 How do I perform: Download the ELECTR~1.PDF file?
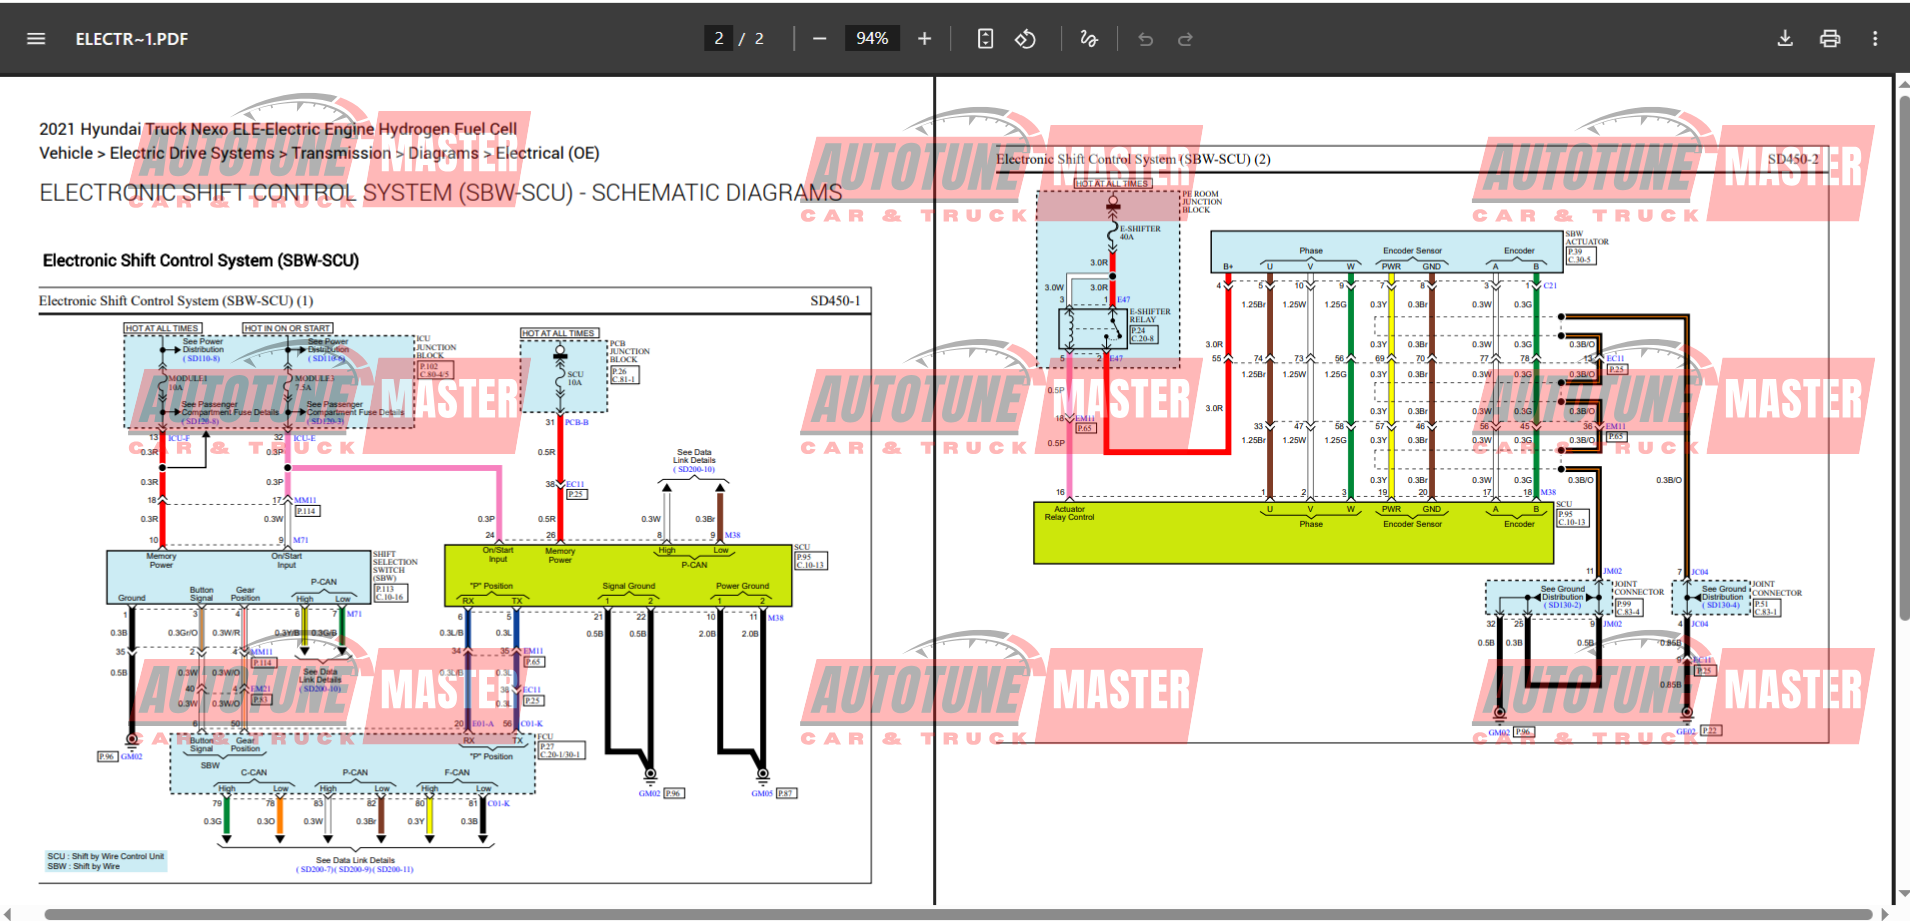click(x=1785, y=39)
